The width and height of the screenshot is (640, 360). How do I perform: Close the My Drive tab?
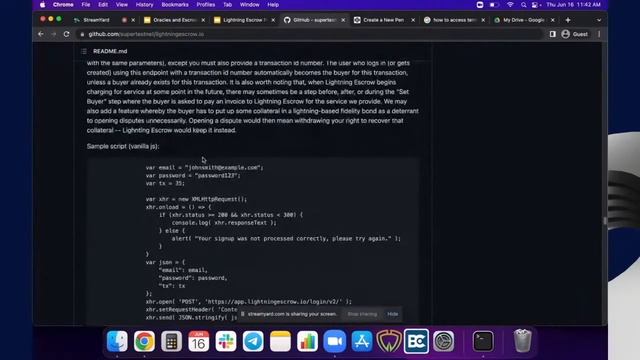(553, 20)
